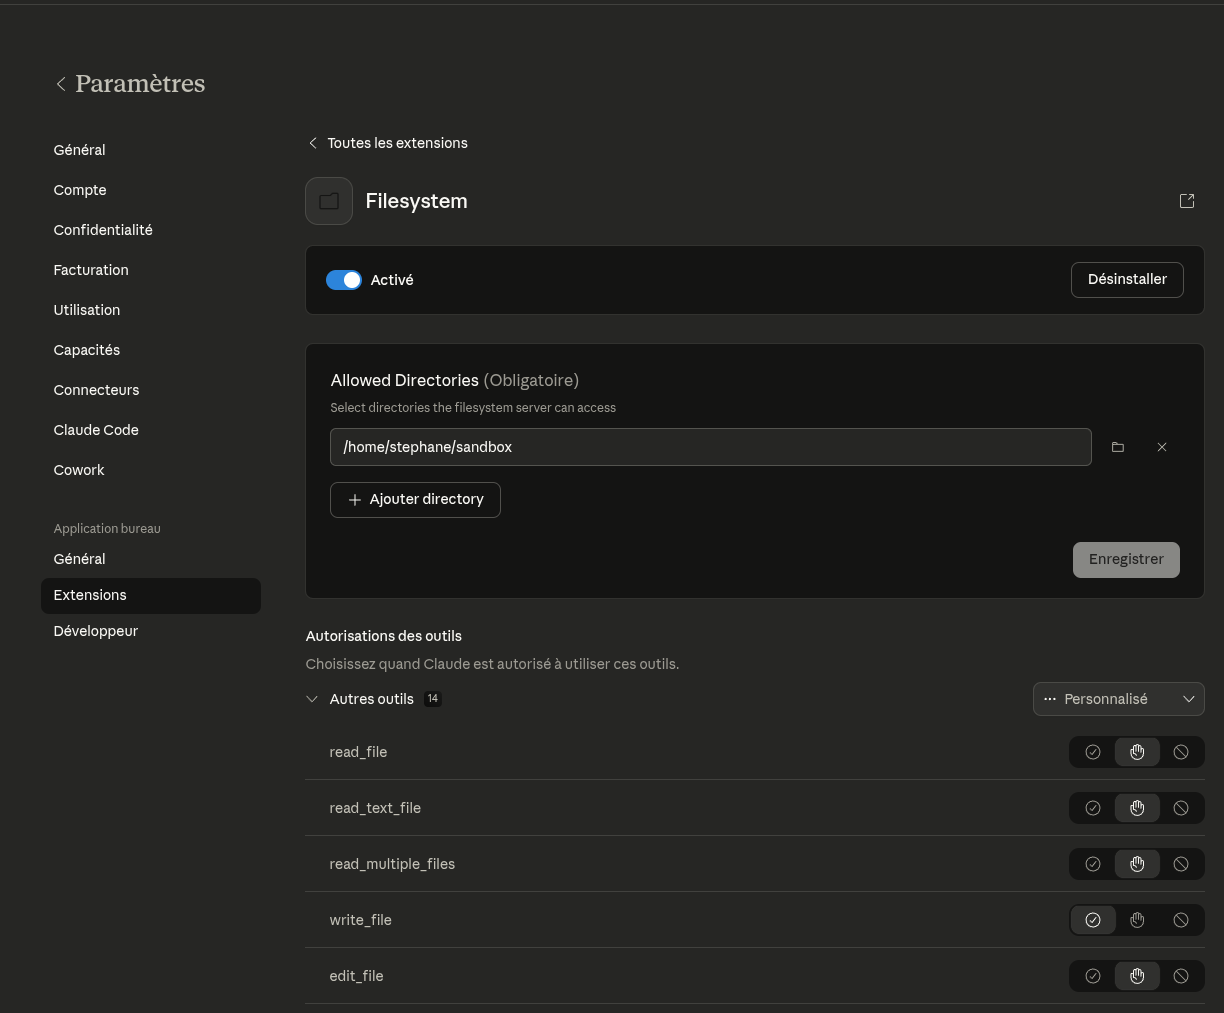The image size is (1224, 1013).
Task: Toggle the Activé extension switch off
Action: click(344, 280)
